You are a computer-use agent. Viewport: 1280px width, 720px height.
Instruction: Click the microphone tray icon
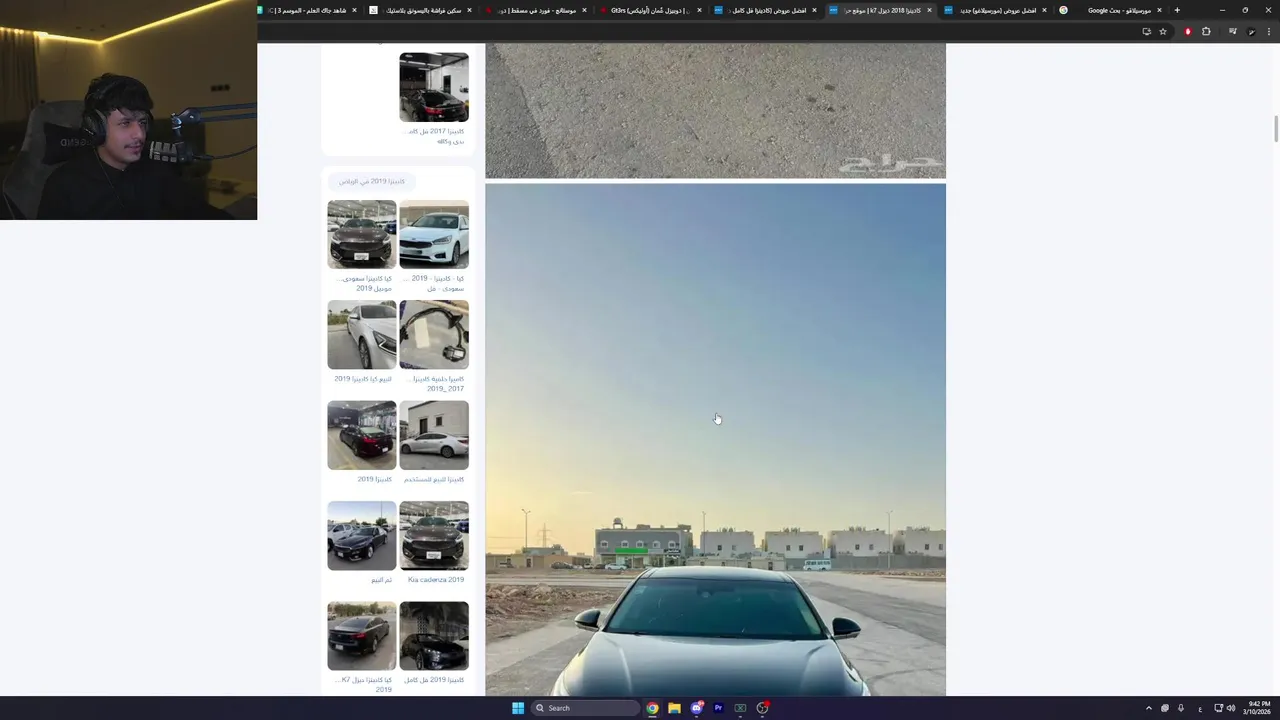point(1181,708)
